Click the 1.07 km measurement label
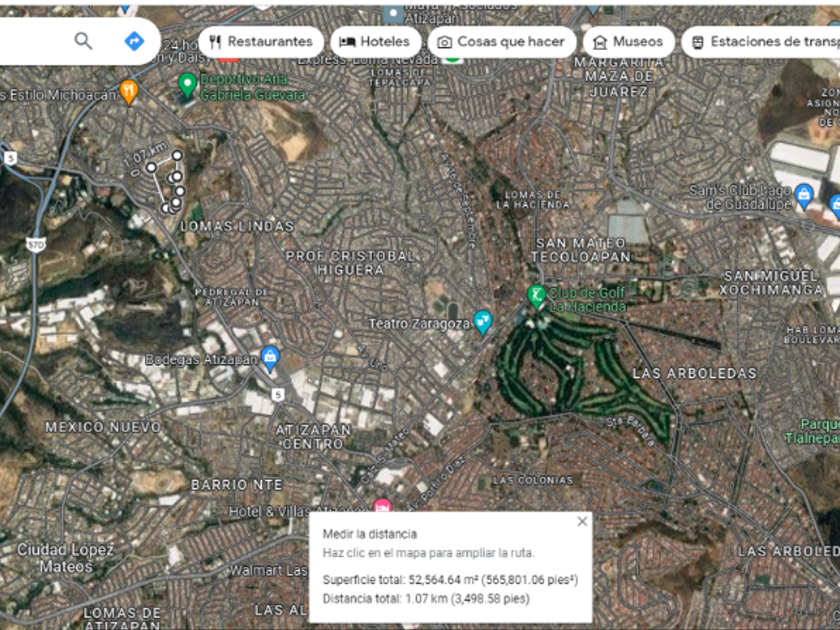This screenshot has height=630, width=840. pyautogui.click(x=145, y=155)
